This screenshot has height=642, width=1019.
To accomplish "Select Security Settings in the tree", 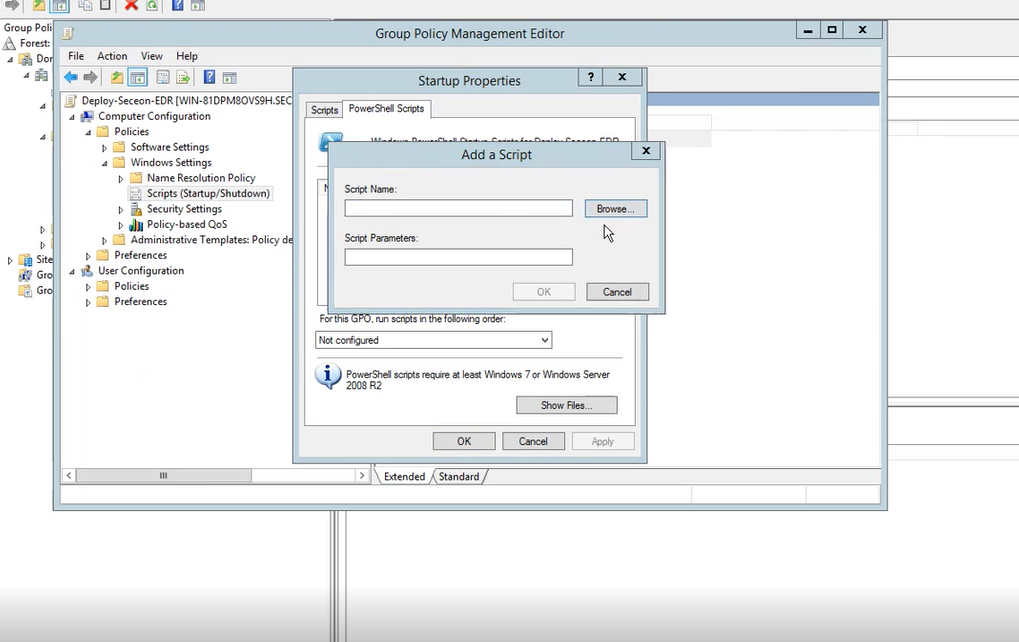I will (182, 208).
